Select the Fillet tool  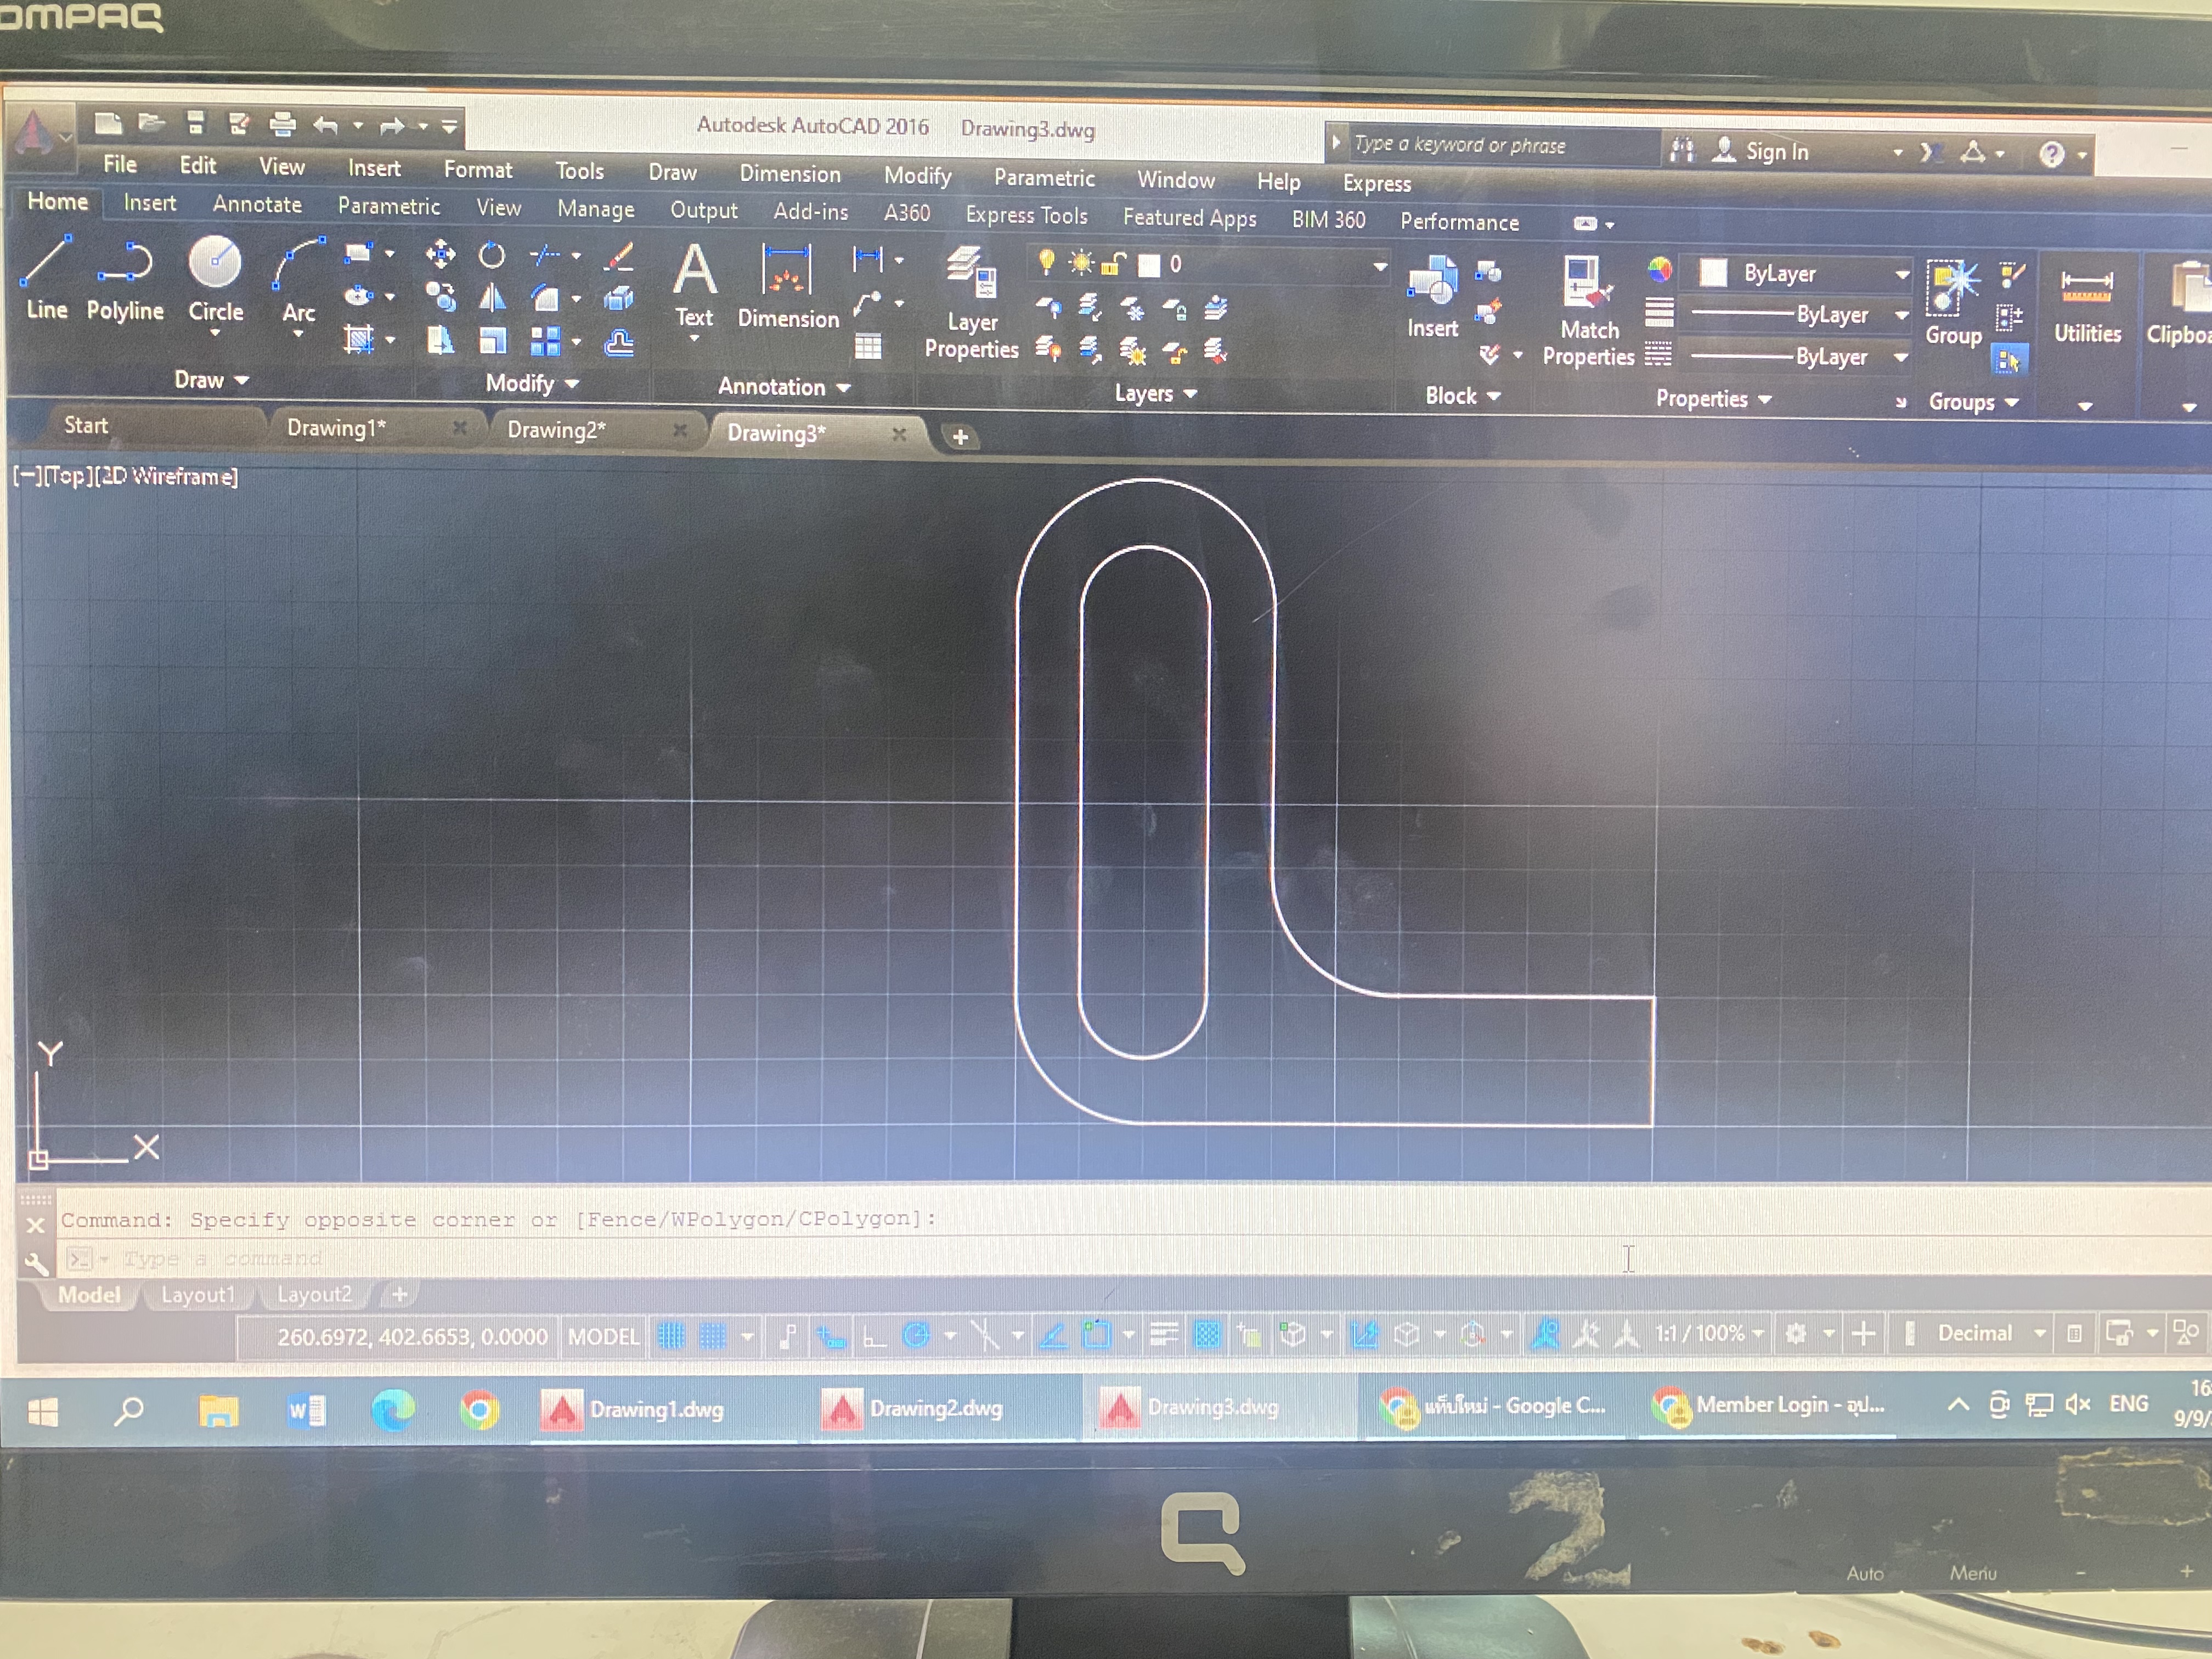(545, 299)
